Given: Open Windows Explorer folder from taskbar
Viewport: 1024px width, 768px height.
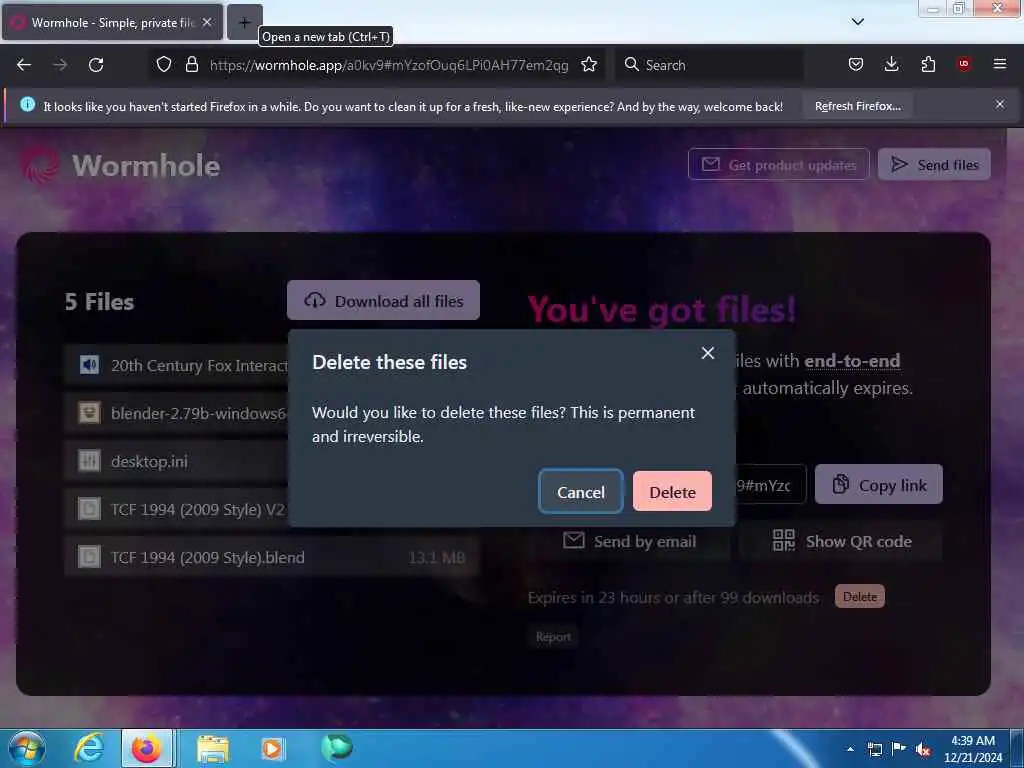Looking at the screenshot, I should pos(213,749).
